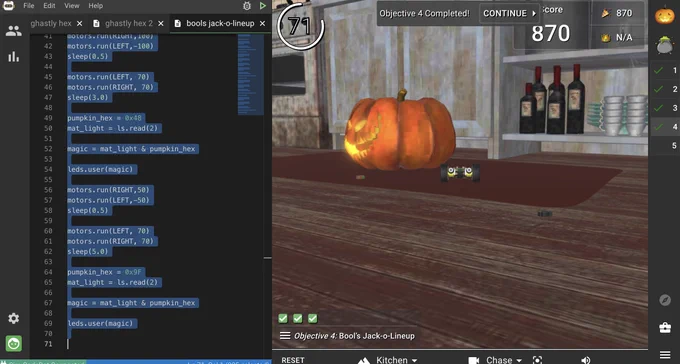Select objective 5 in sidebar
Screen dimensions: 680x364
point(673,145)
